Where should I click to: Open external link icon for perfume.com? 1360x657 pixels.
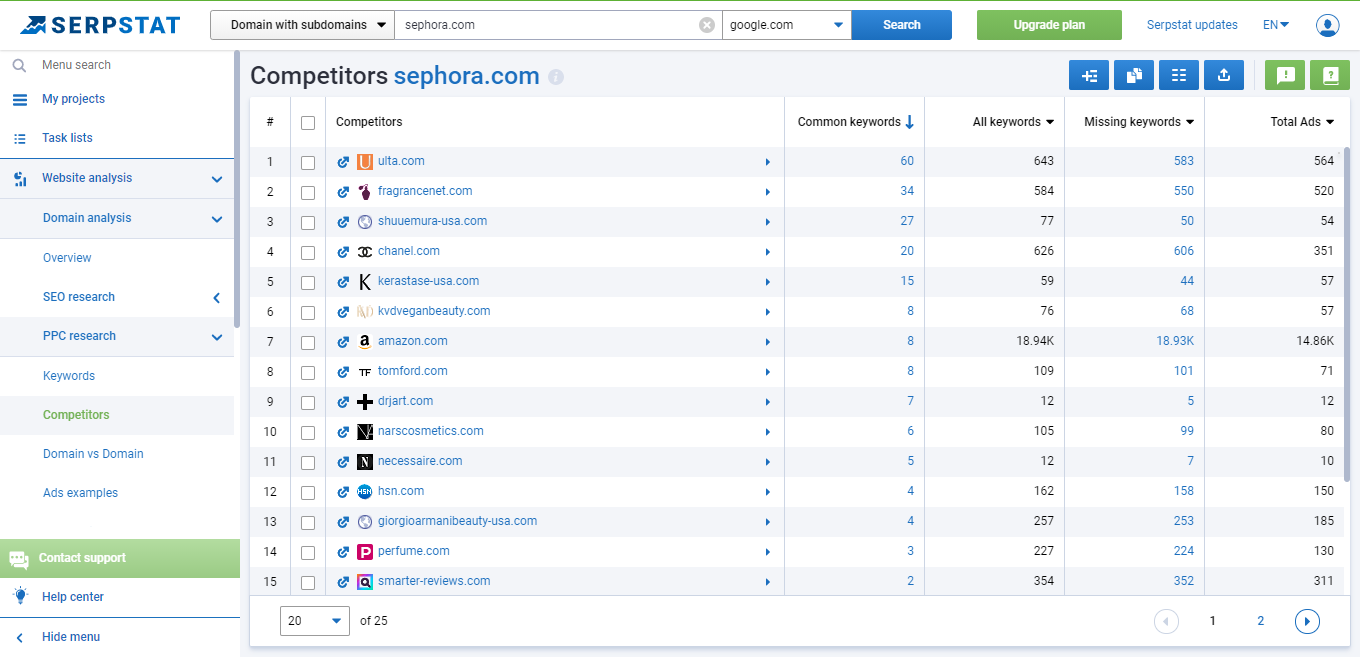coord(343,552)
